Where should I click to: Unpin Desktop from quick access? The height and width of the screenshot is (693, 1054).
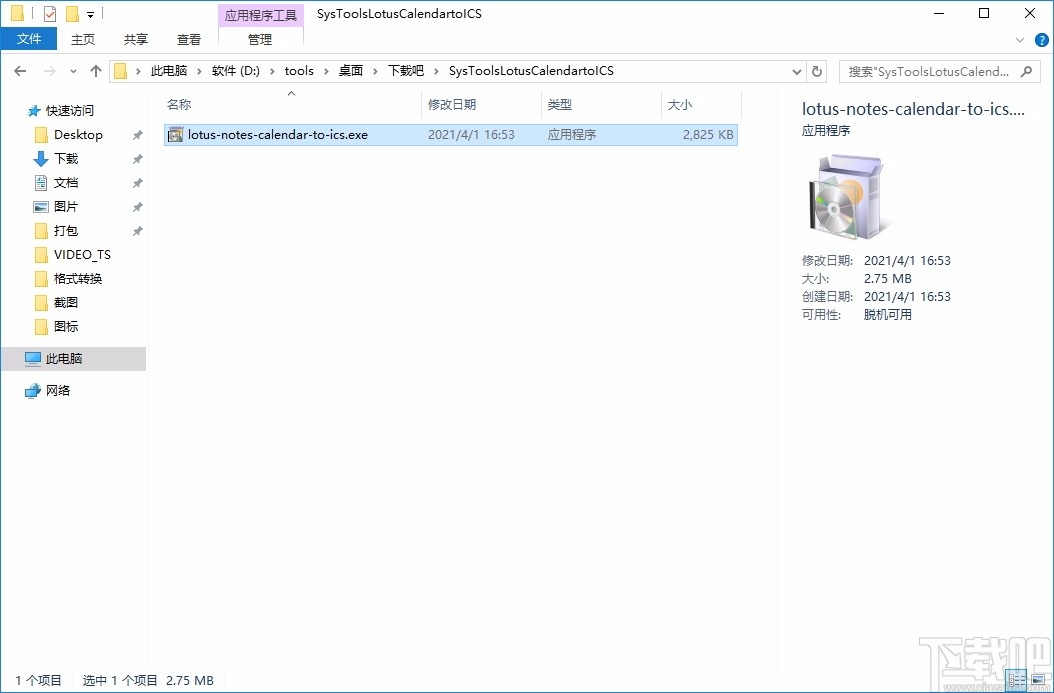point(138,134)
